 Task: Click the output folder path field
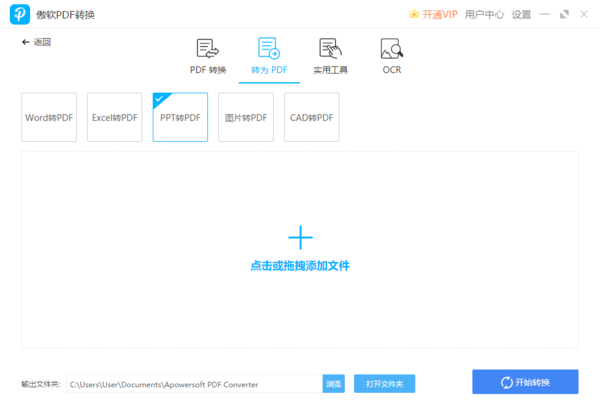[x=193, y=384]
